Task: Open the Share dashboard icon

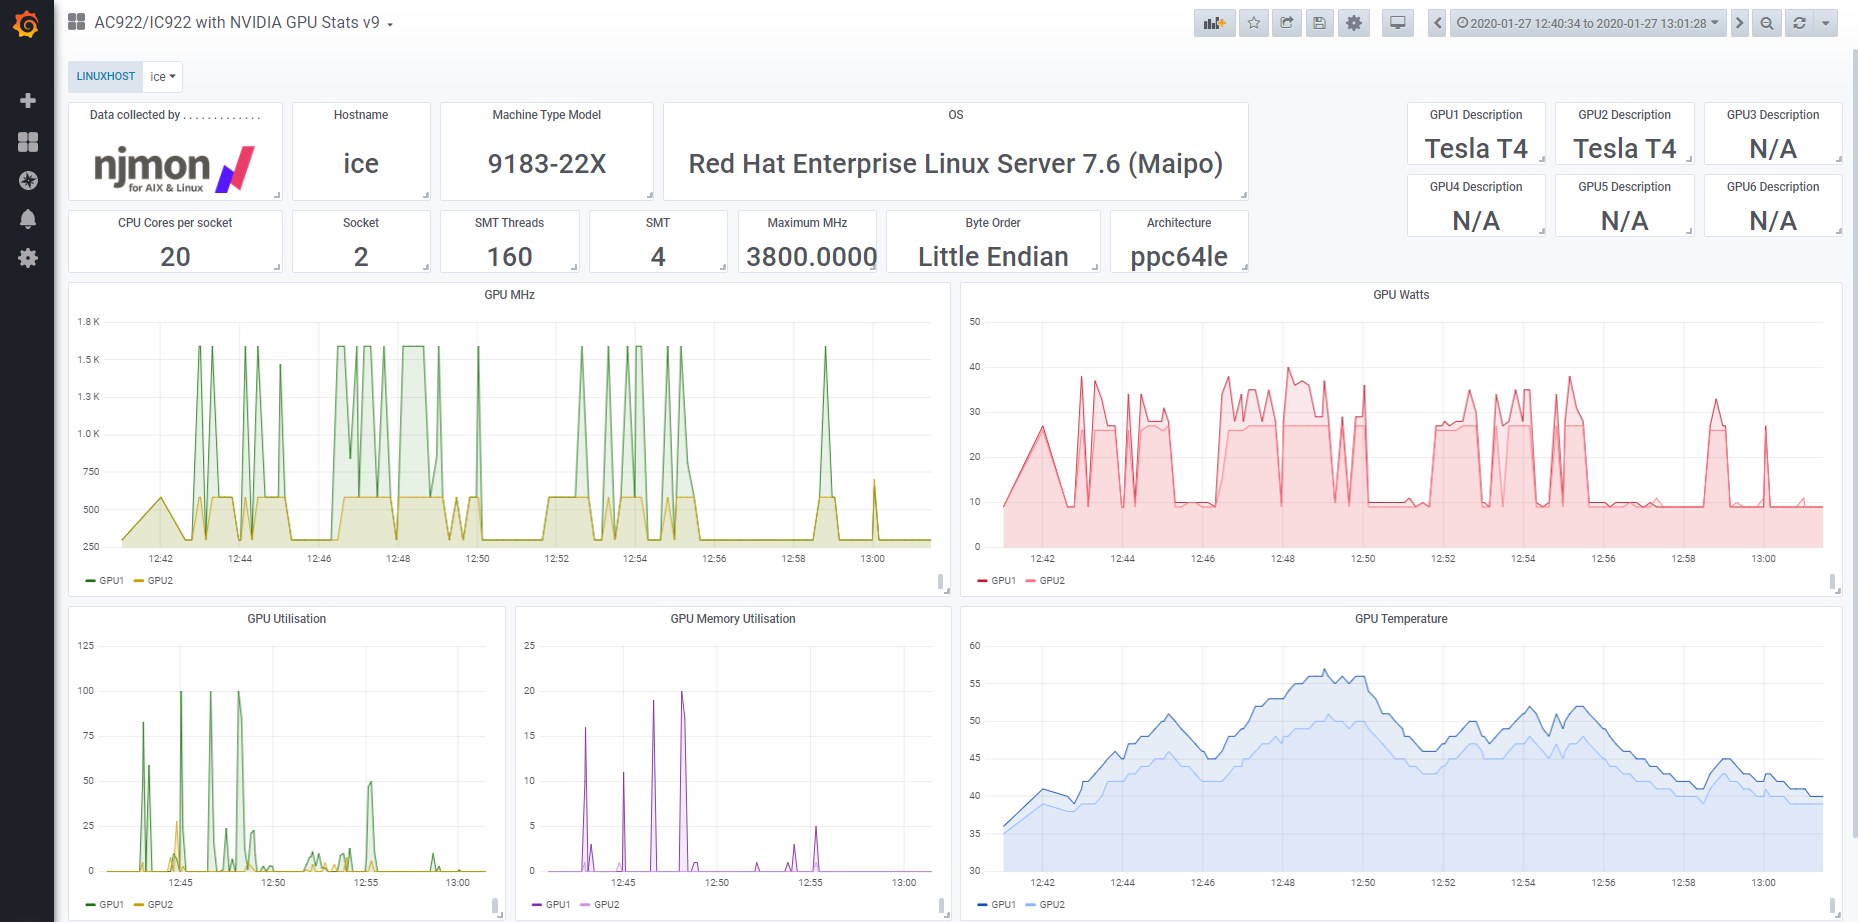Action: pyautogui.click(x=1286, y=23)
